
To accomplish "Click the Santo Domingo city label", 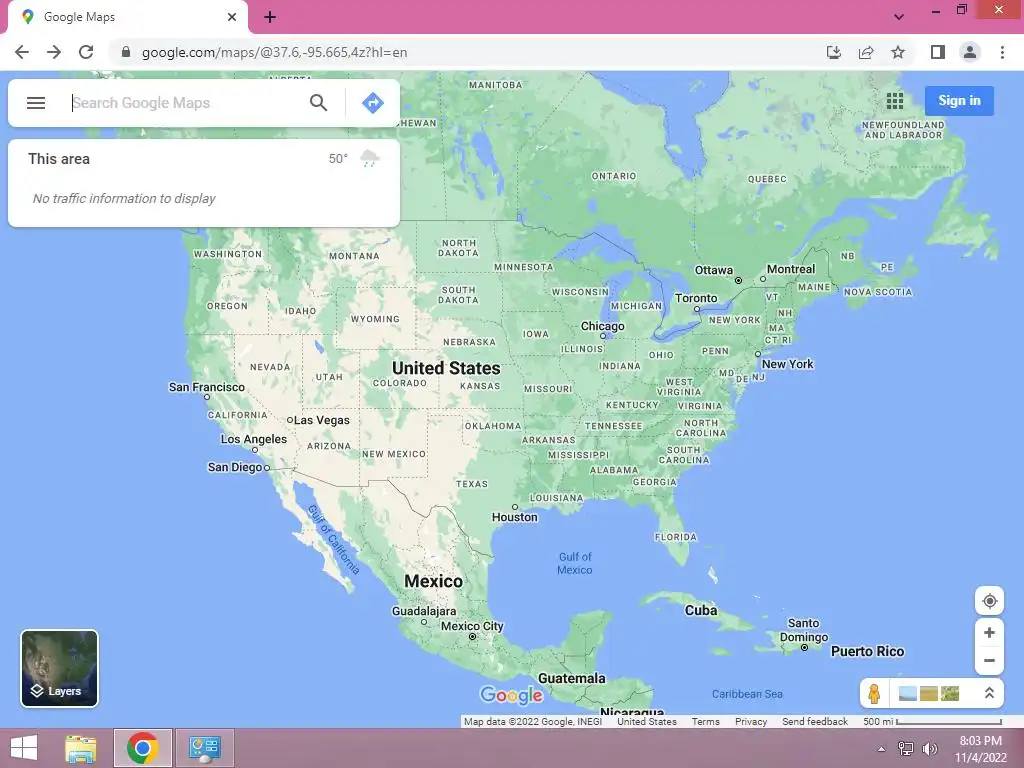I will tap(804, 630).
